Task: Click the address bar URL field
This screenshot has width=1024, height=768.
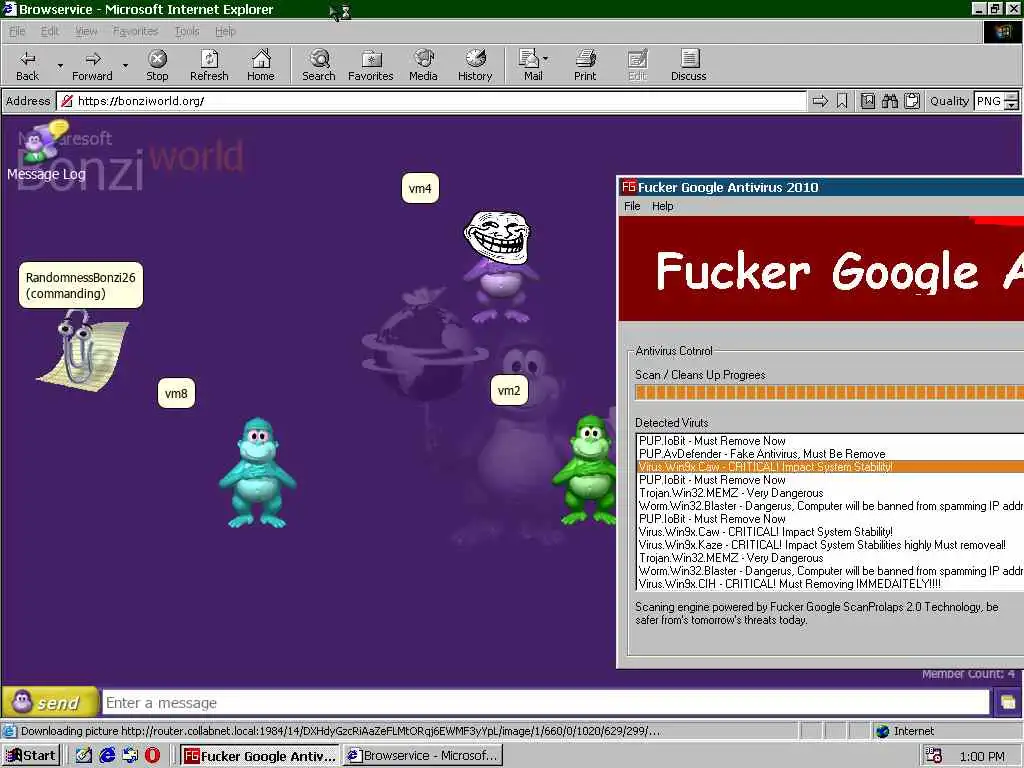Action: [433, 101]
